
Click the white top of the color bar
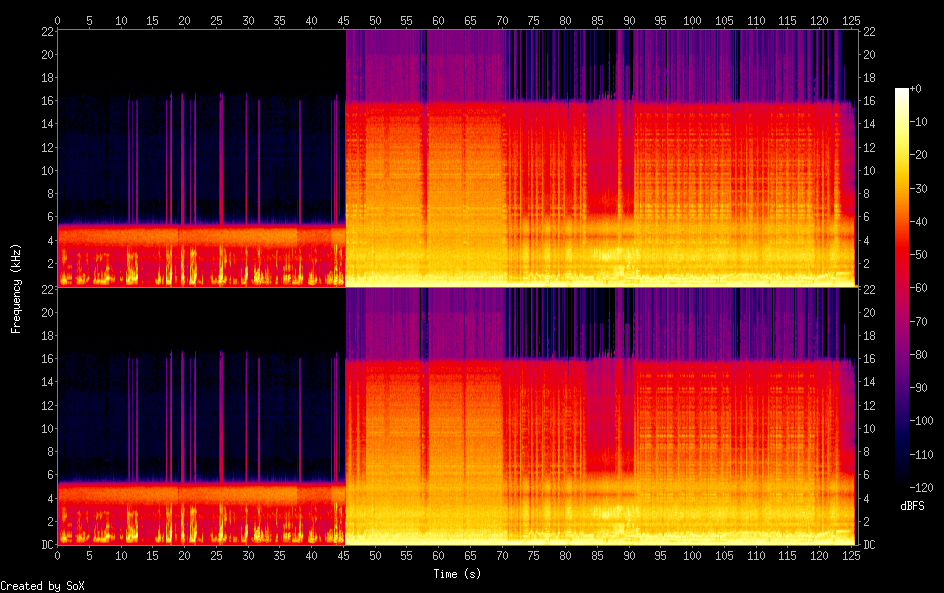[902, 93]
